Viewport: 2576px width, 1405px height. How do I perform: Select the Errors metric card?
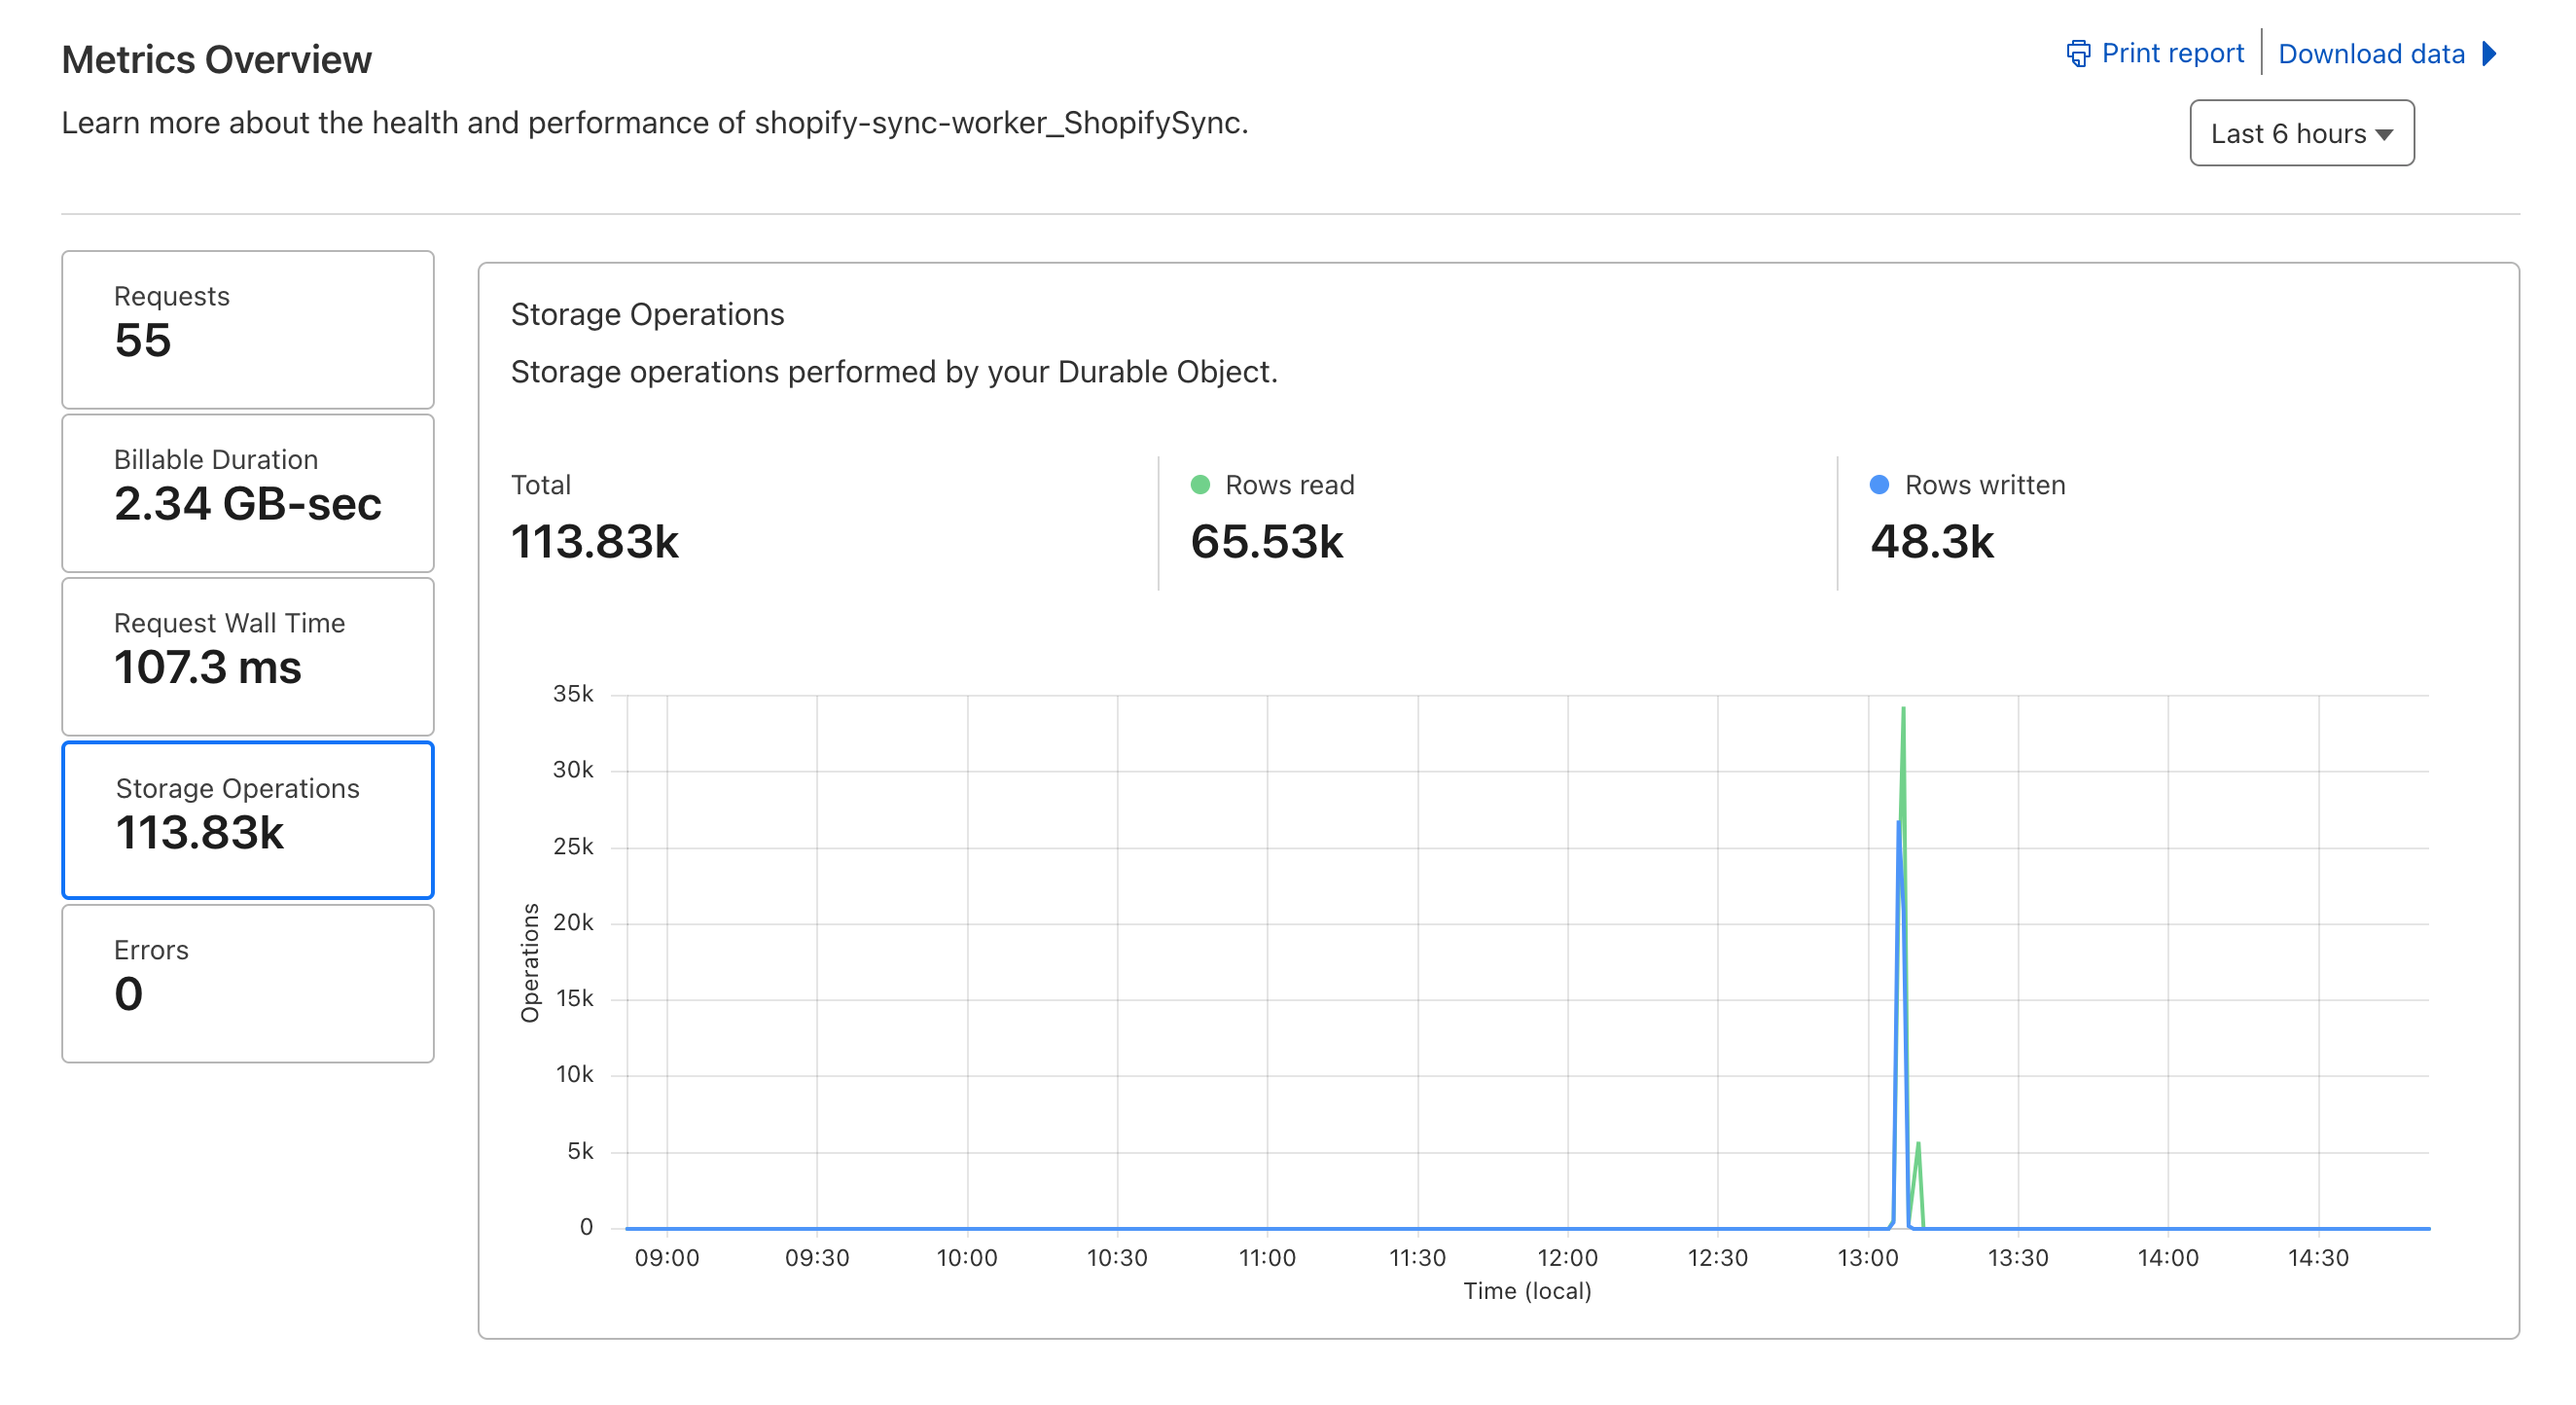[247, 982]
